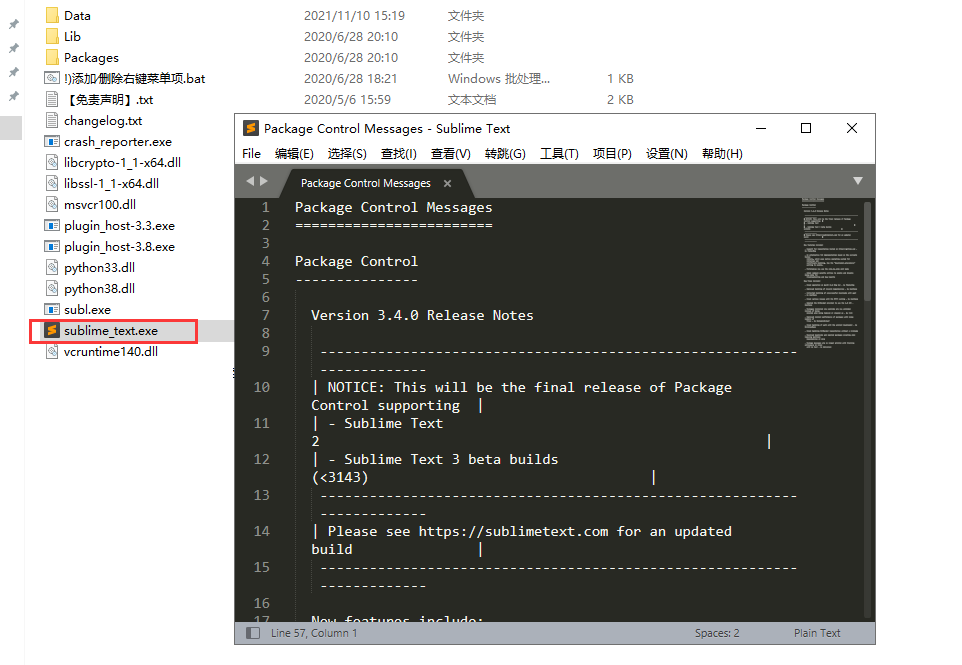Screen dimensions: 962x665
Task: Click the Lib folder icon
Action: pyautogui.click(x=52, y=36)
